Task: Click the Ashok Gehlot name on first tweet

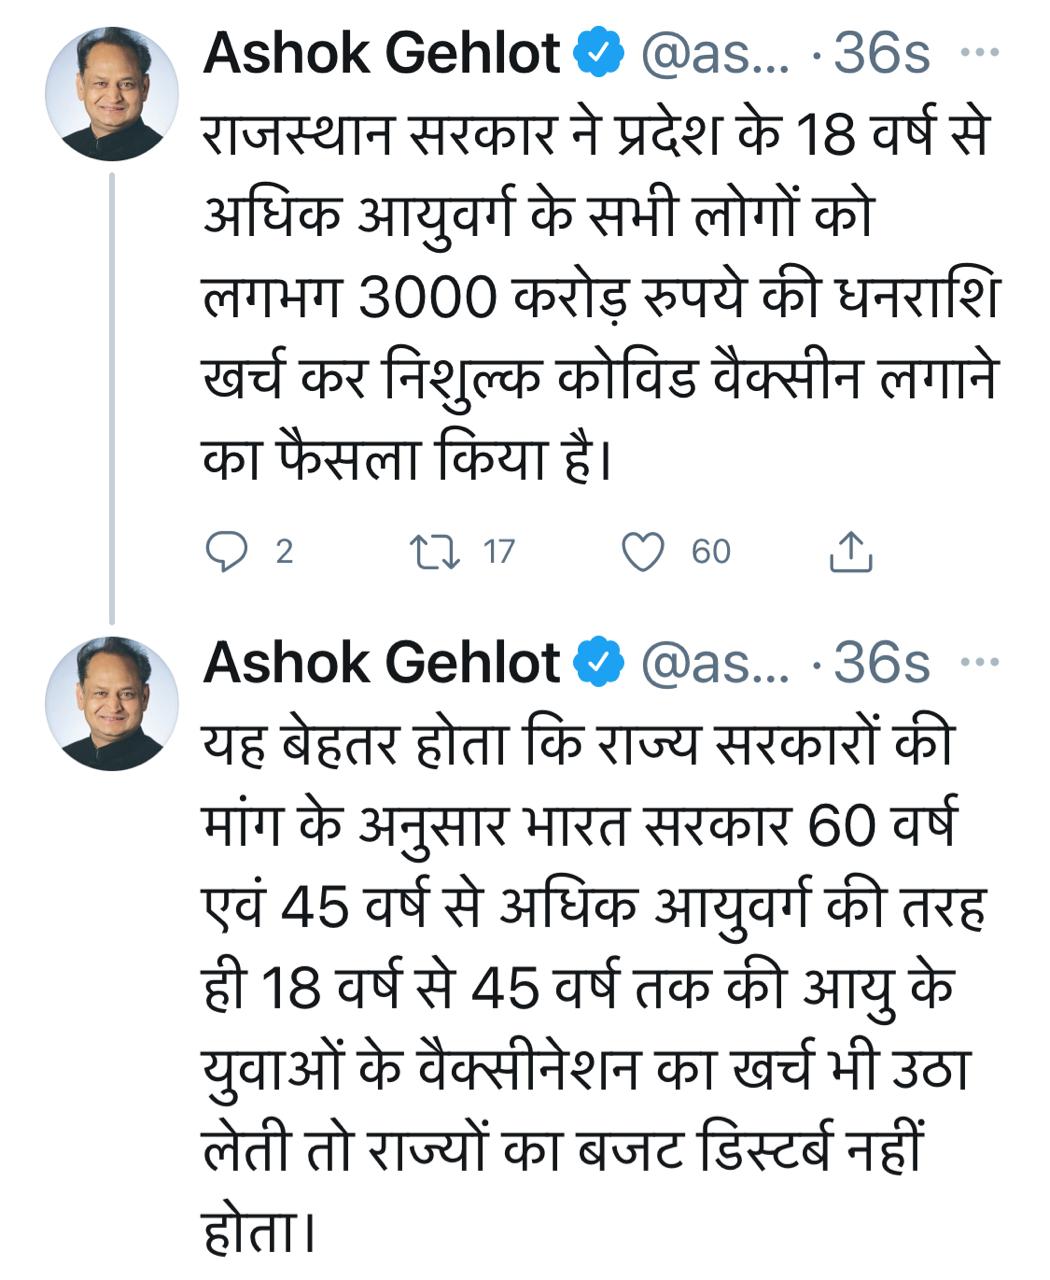Action: click(x=381, y=54)
